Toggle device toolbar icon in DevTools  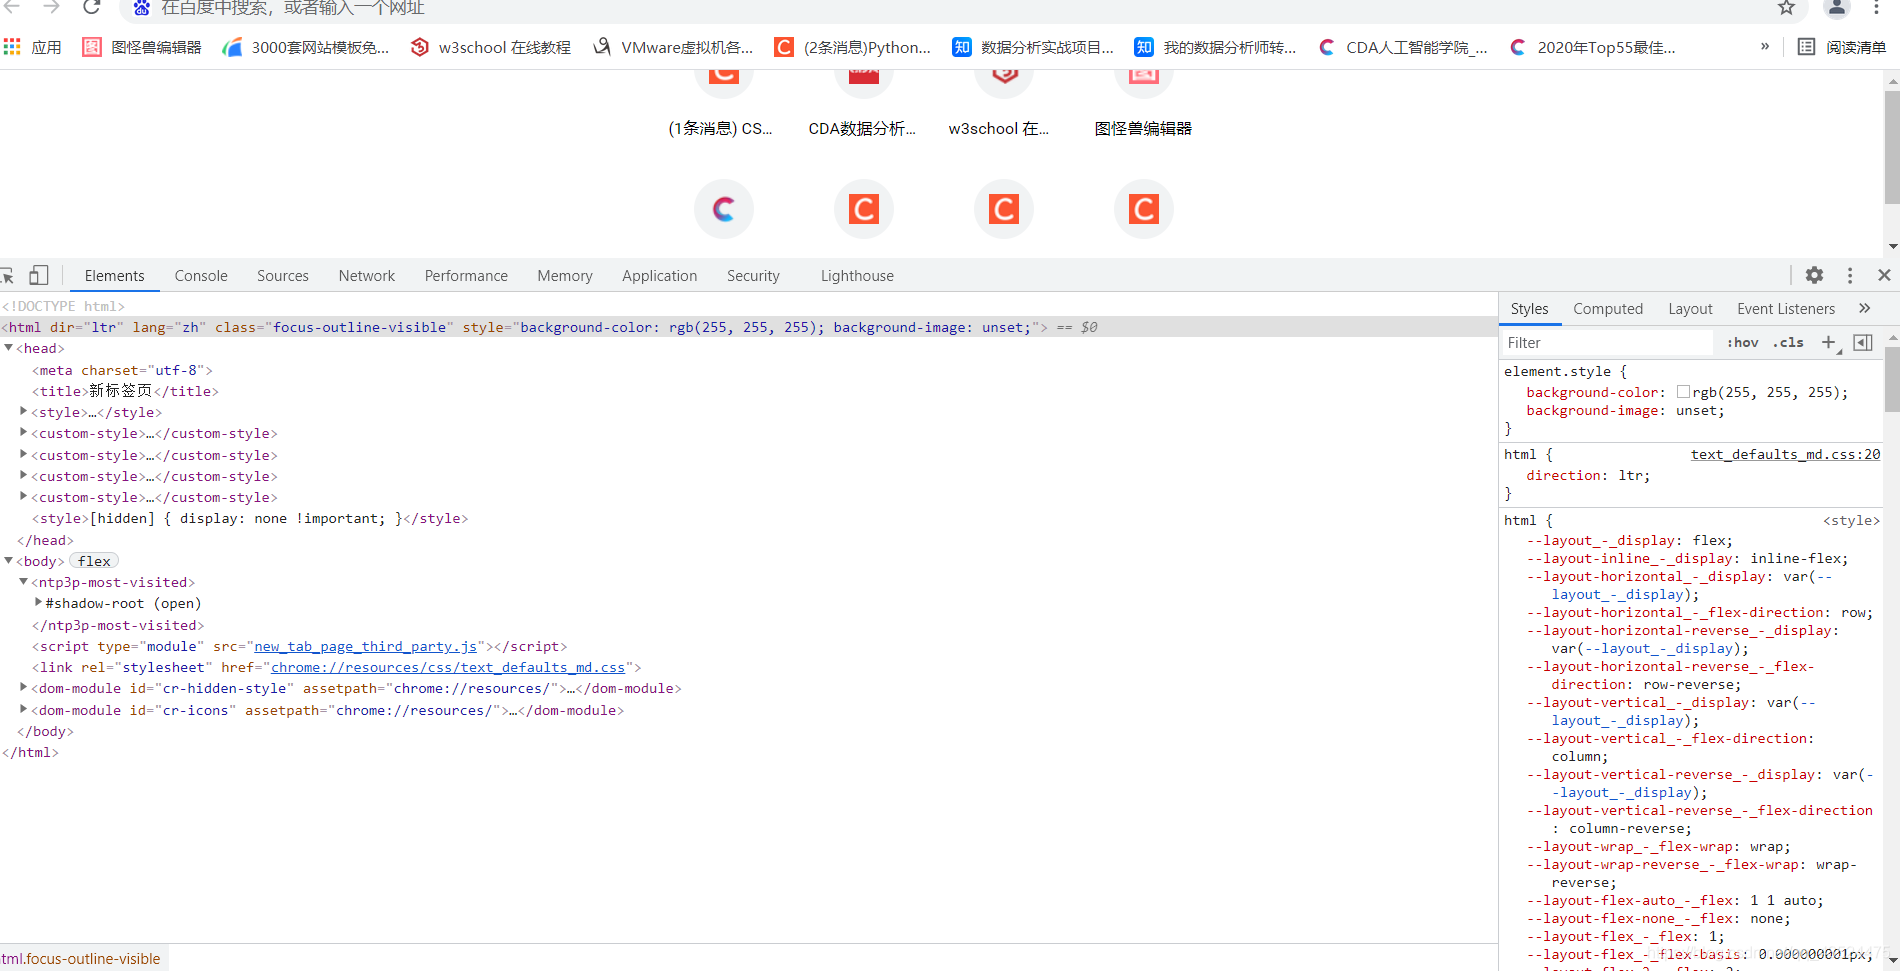tap(38, 276)
